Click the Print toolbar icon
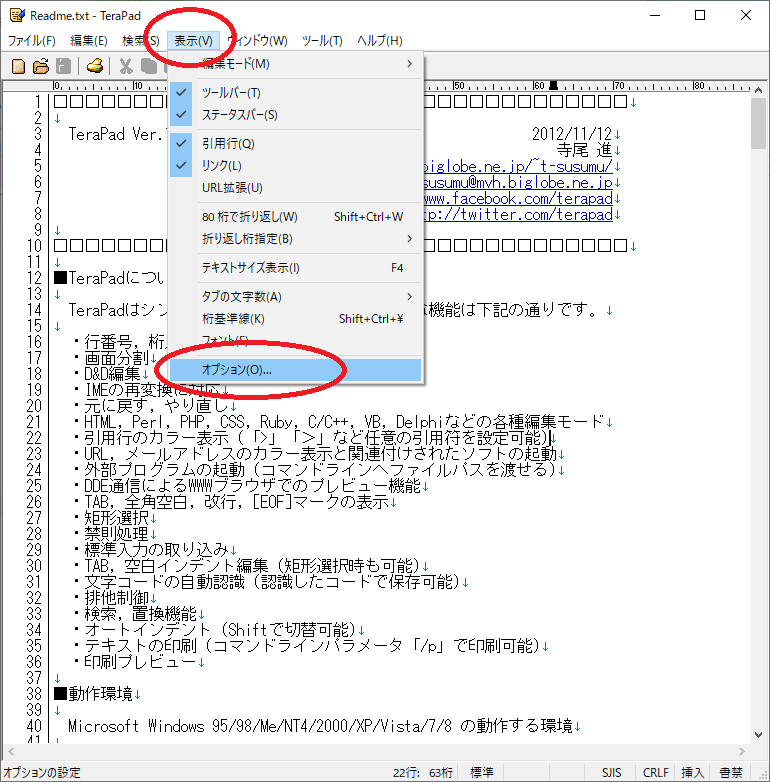The width and height of the screenshot is (770, 782). click(95, 66)
